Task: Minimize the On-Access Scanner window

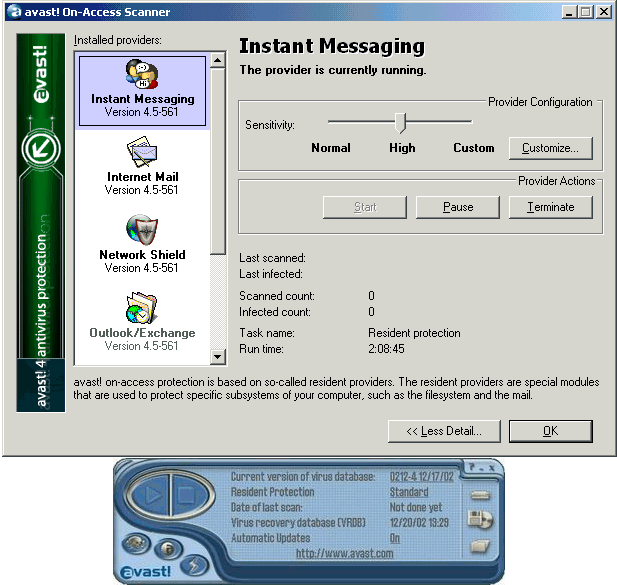Action: tap(569, 12)
